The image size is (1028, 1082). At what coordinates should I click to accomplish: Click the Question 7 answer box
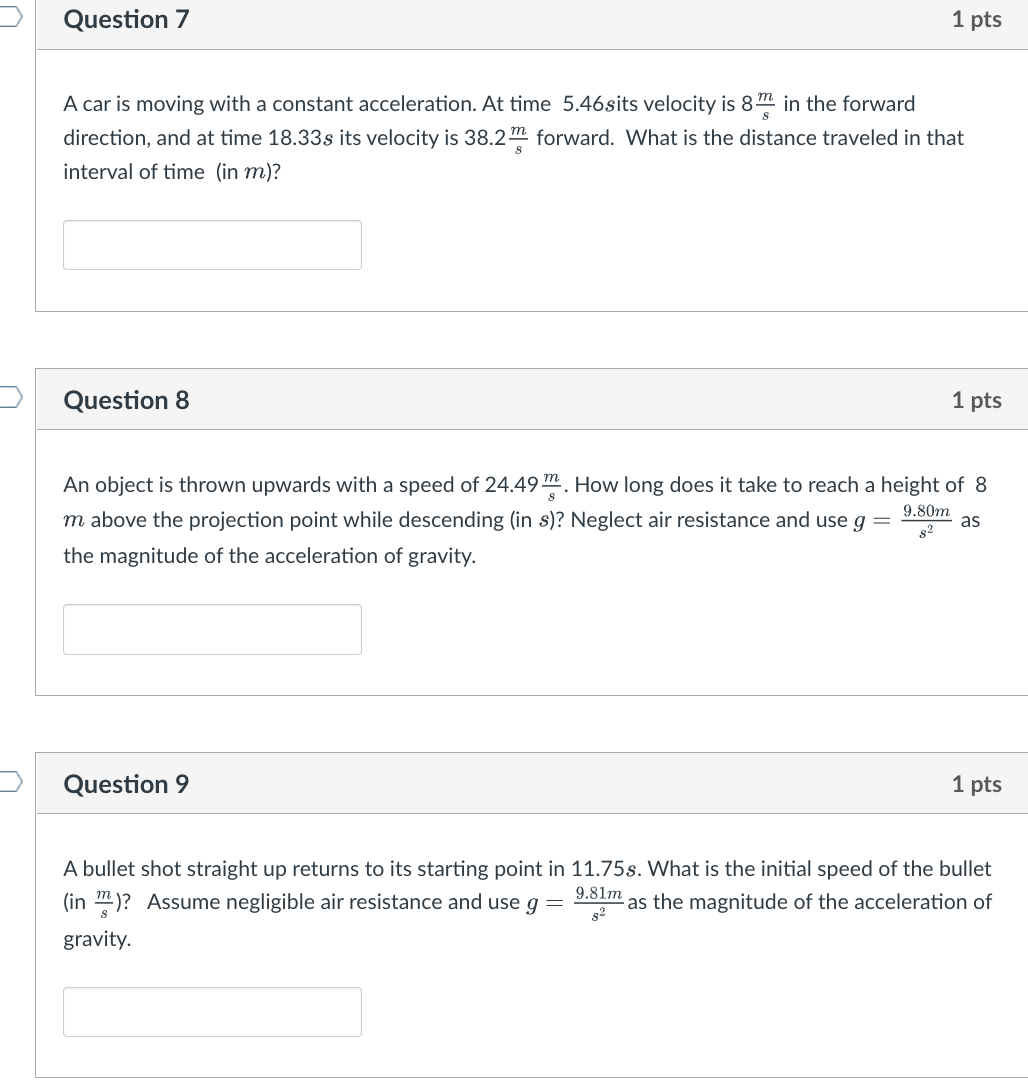pyautogui.click(x=212, y=245)
